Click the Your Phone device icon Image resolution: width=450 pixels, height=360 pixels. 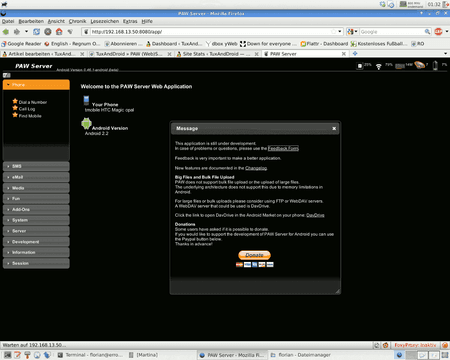(86, 100)
